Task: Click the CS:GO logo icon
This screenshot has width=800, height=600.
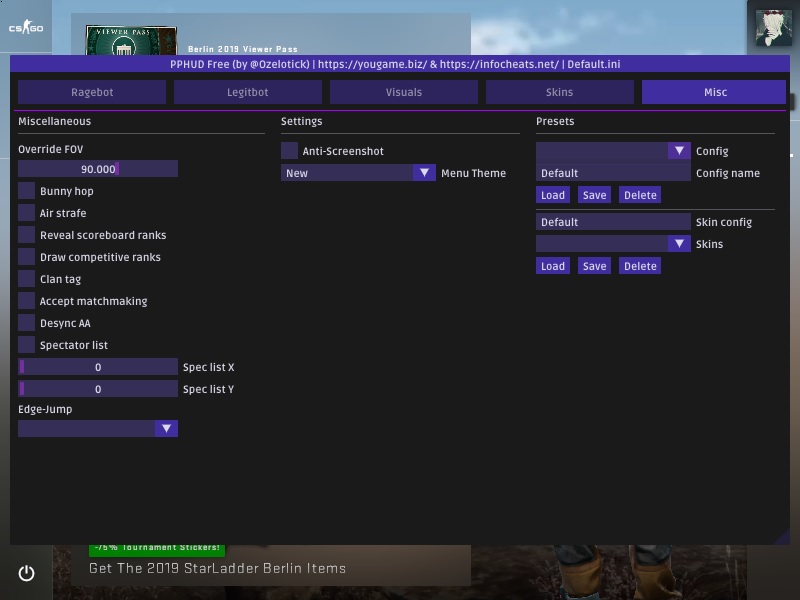Action: tap(26, 27)
